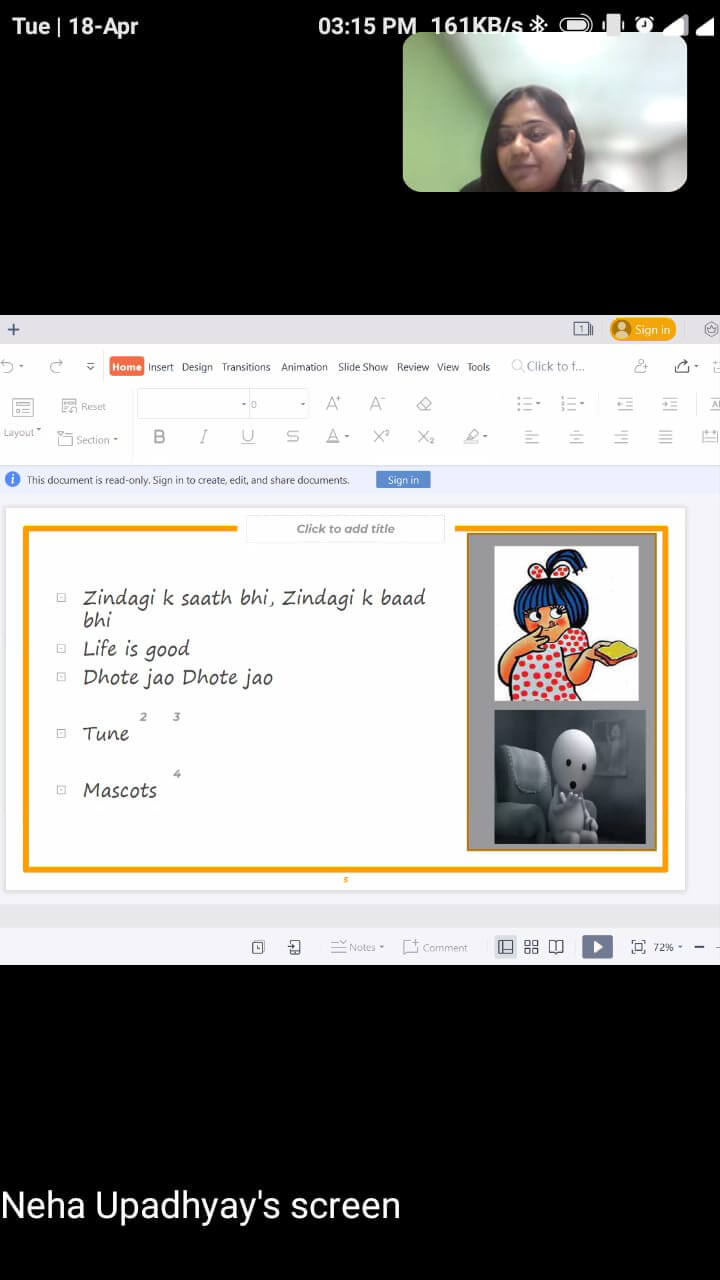
Task: Open the Notes dropdown
Action: click(x=357, y=947)
